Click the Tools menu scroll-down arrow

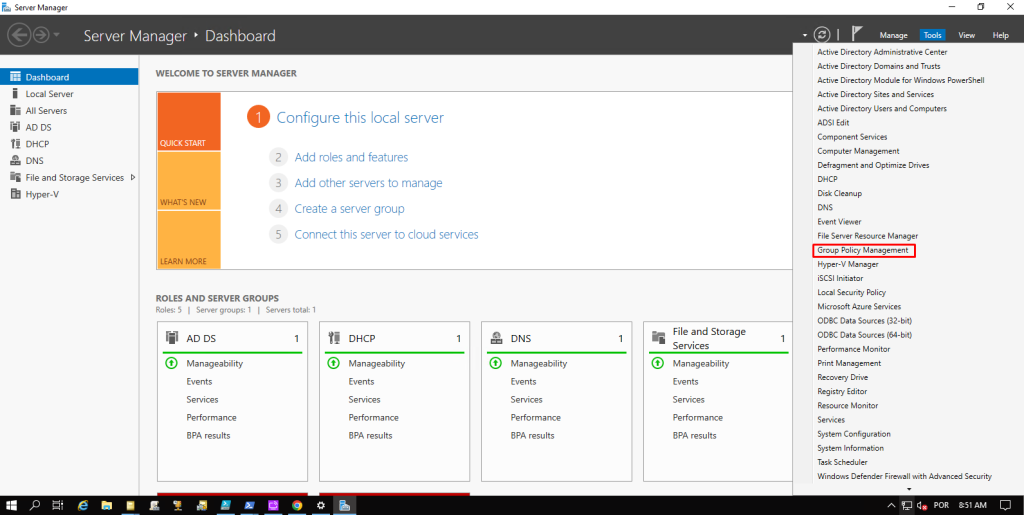click(908, 489)
